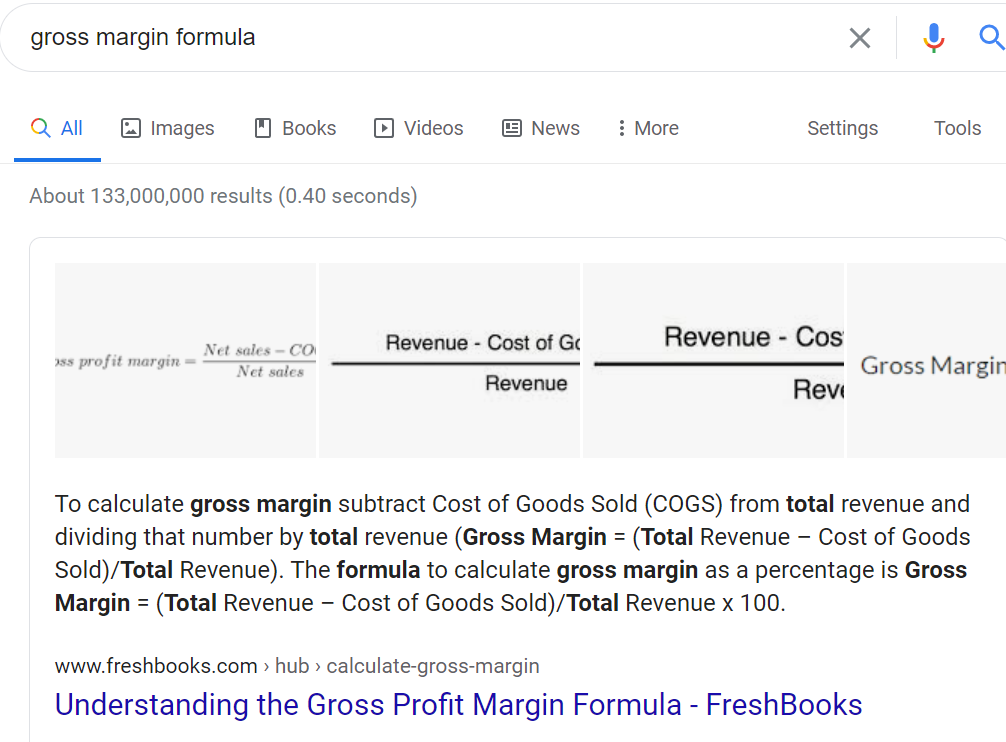Start voice search with the microphone icon
Viewport: 1006px width, 742px height.
pyautogui.click(x=933, y=38)
